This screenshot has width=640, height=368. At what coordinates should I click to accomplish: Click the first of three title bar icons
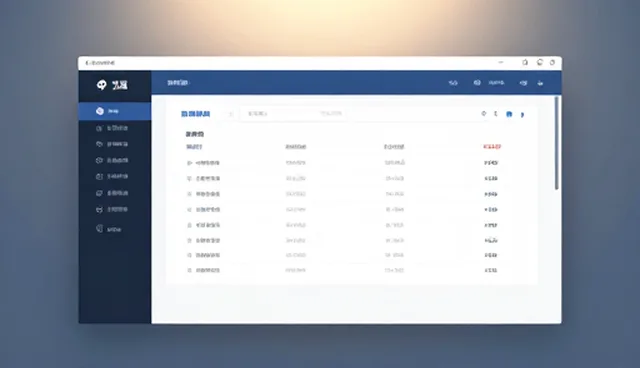tap(525, 62)
